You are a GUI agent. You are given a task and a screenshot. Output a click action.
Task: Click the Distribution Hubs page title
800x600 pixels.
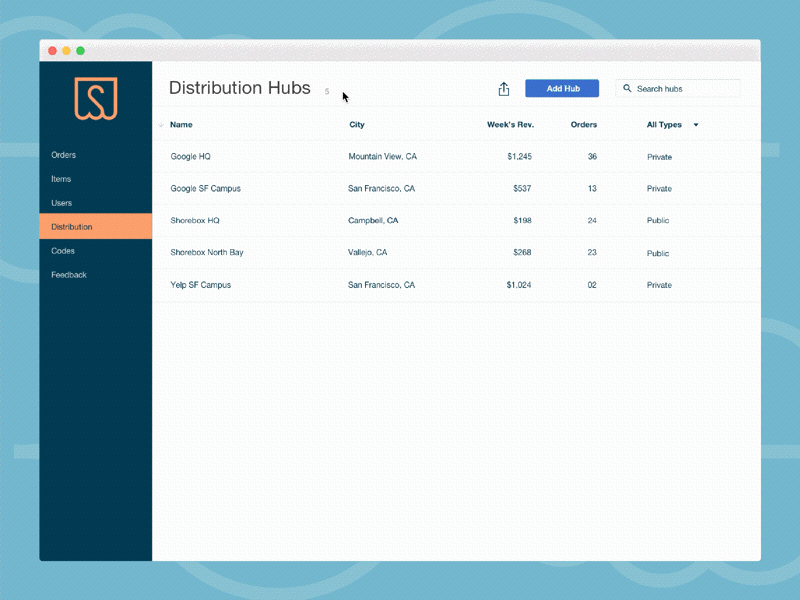point(239,88)
